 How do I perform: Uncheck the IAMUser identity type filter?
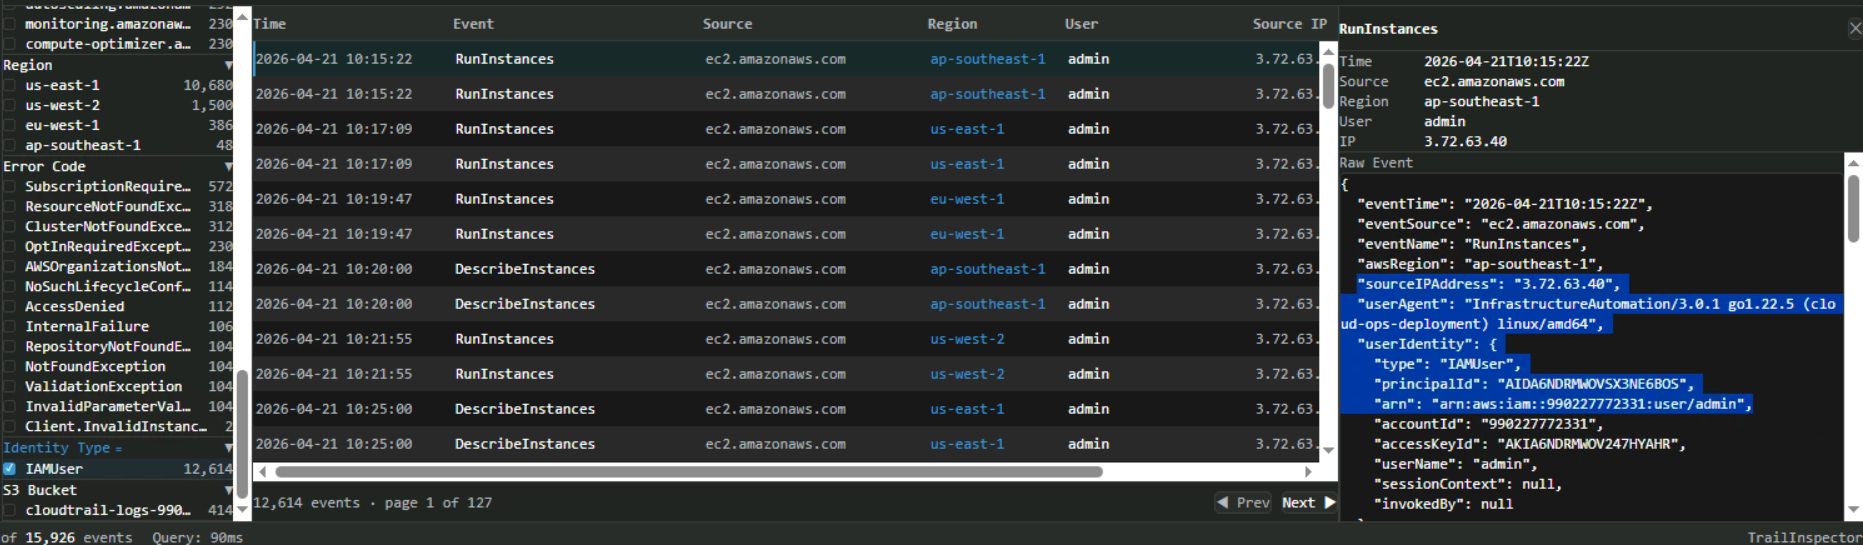[x=9, y=469]
